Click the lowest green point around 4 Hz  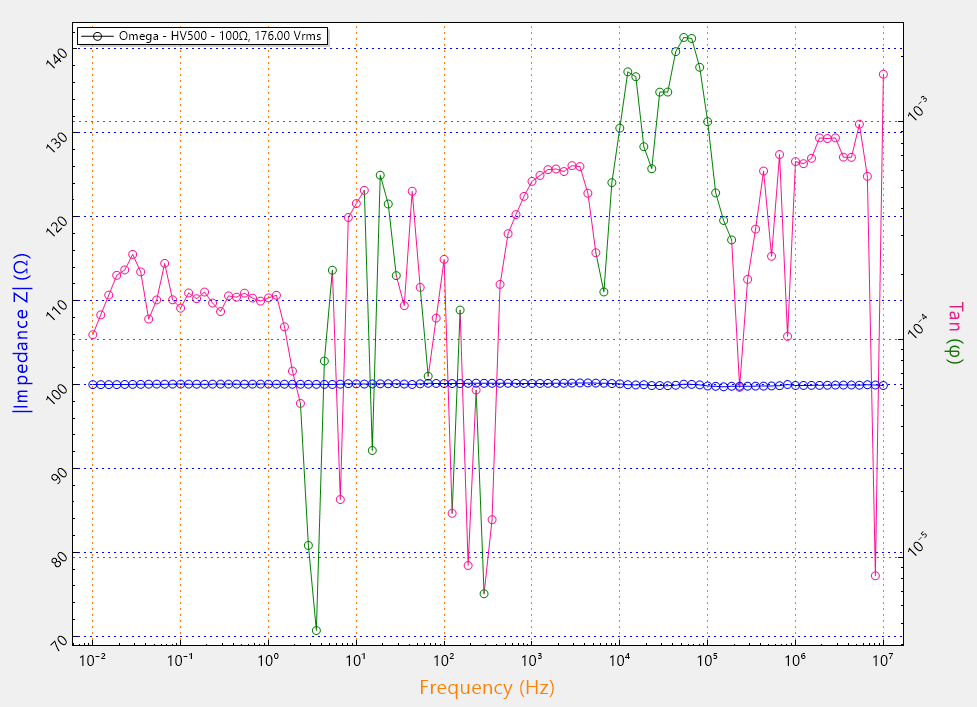click(x=317, y=630)
